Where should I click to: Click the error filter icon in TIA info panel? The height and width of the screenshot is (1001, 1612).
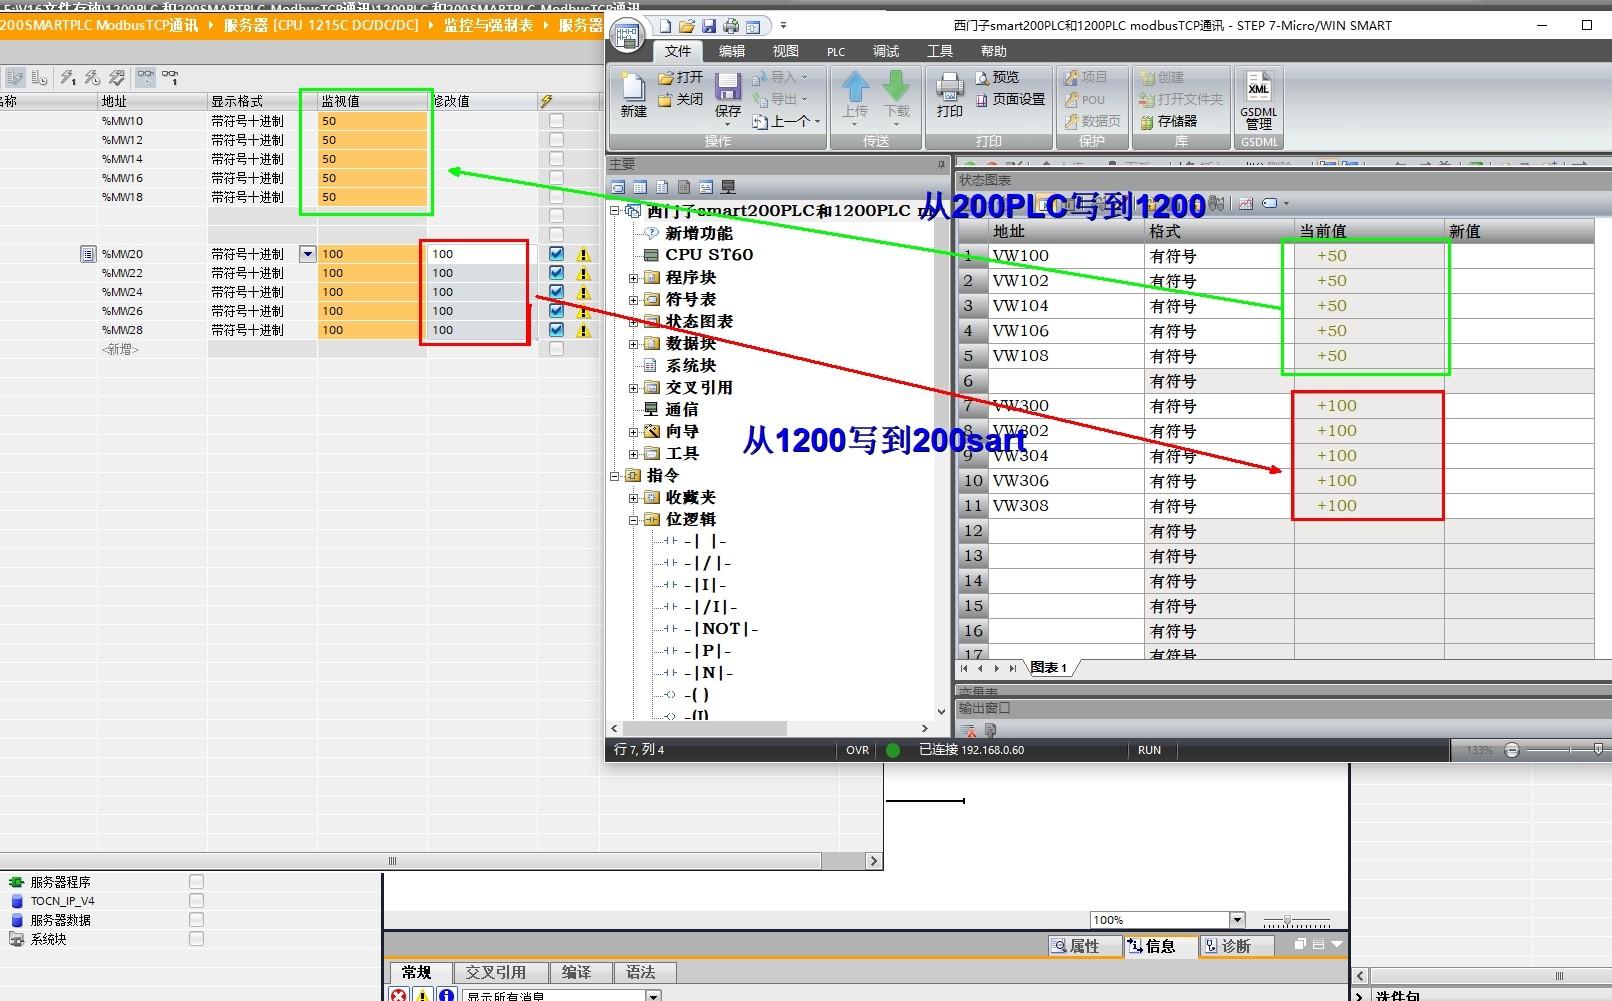tap(398, 995)
